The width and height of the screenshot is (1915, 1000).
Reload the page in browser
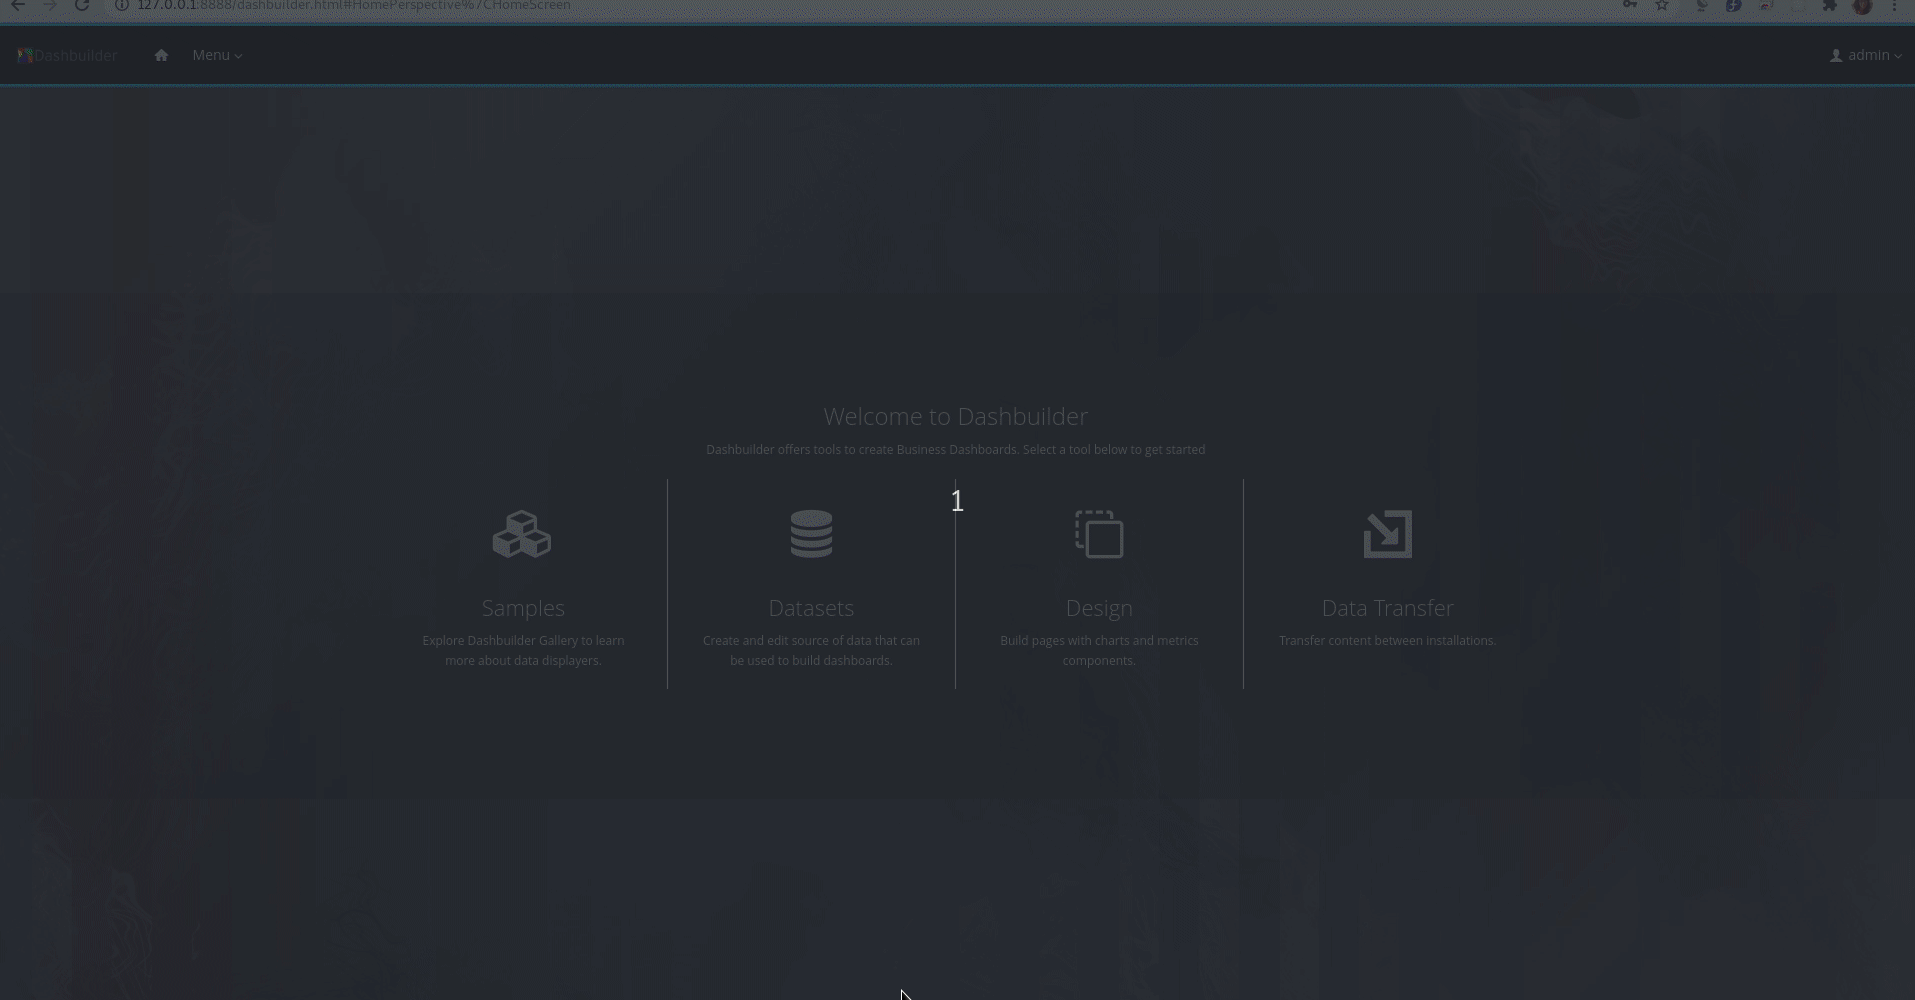(x=82, y=5)
